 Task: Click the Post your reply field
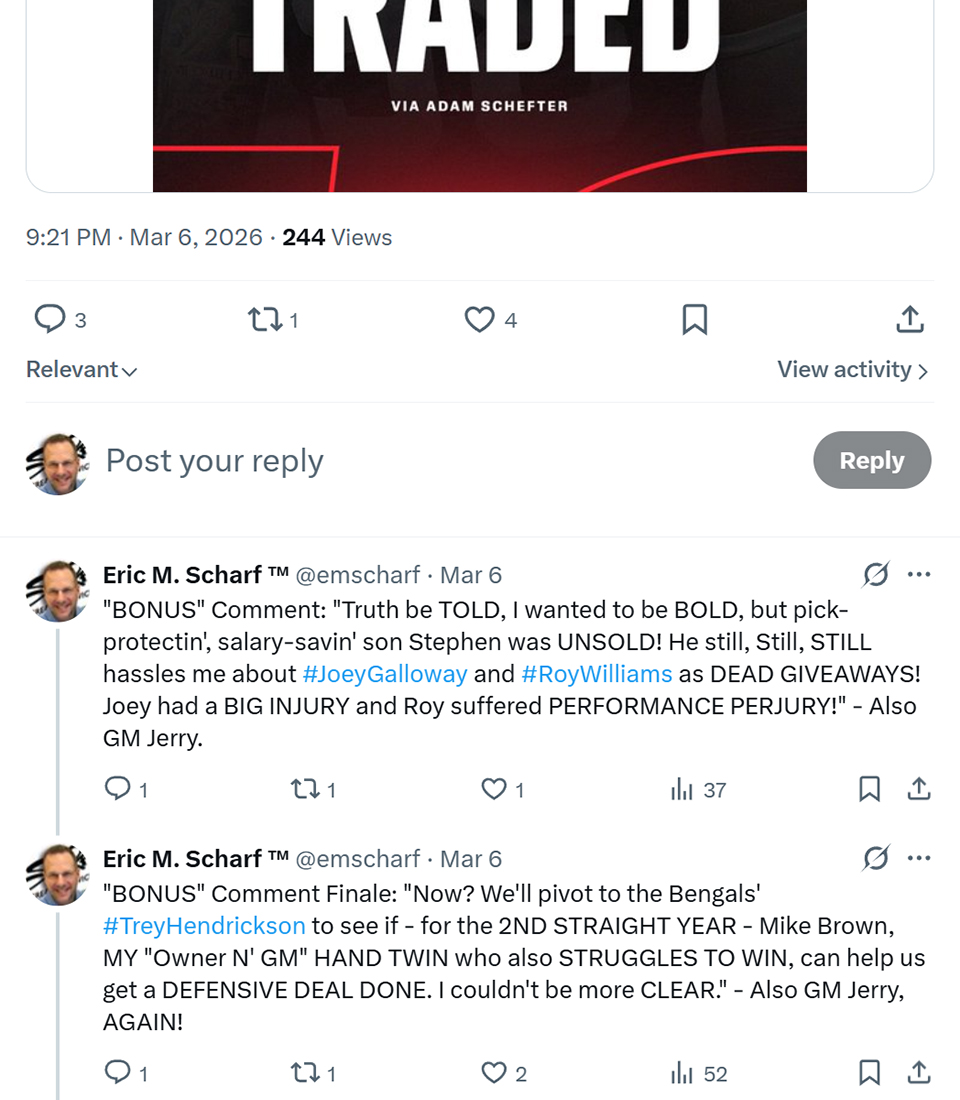coord(400,461)
